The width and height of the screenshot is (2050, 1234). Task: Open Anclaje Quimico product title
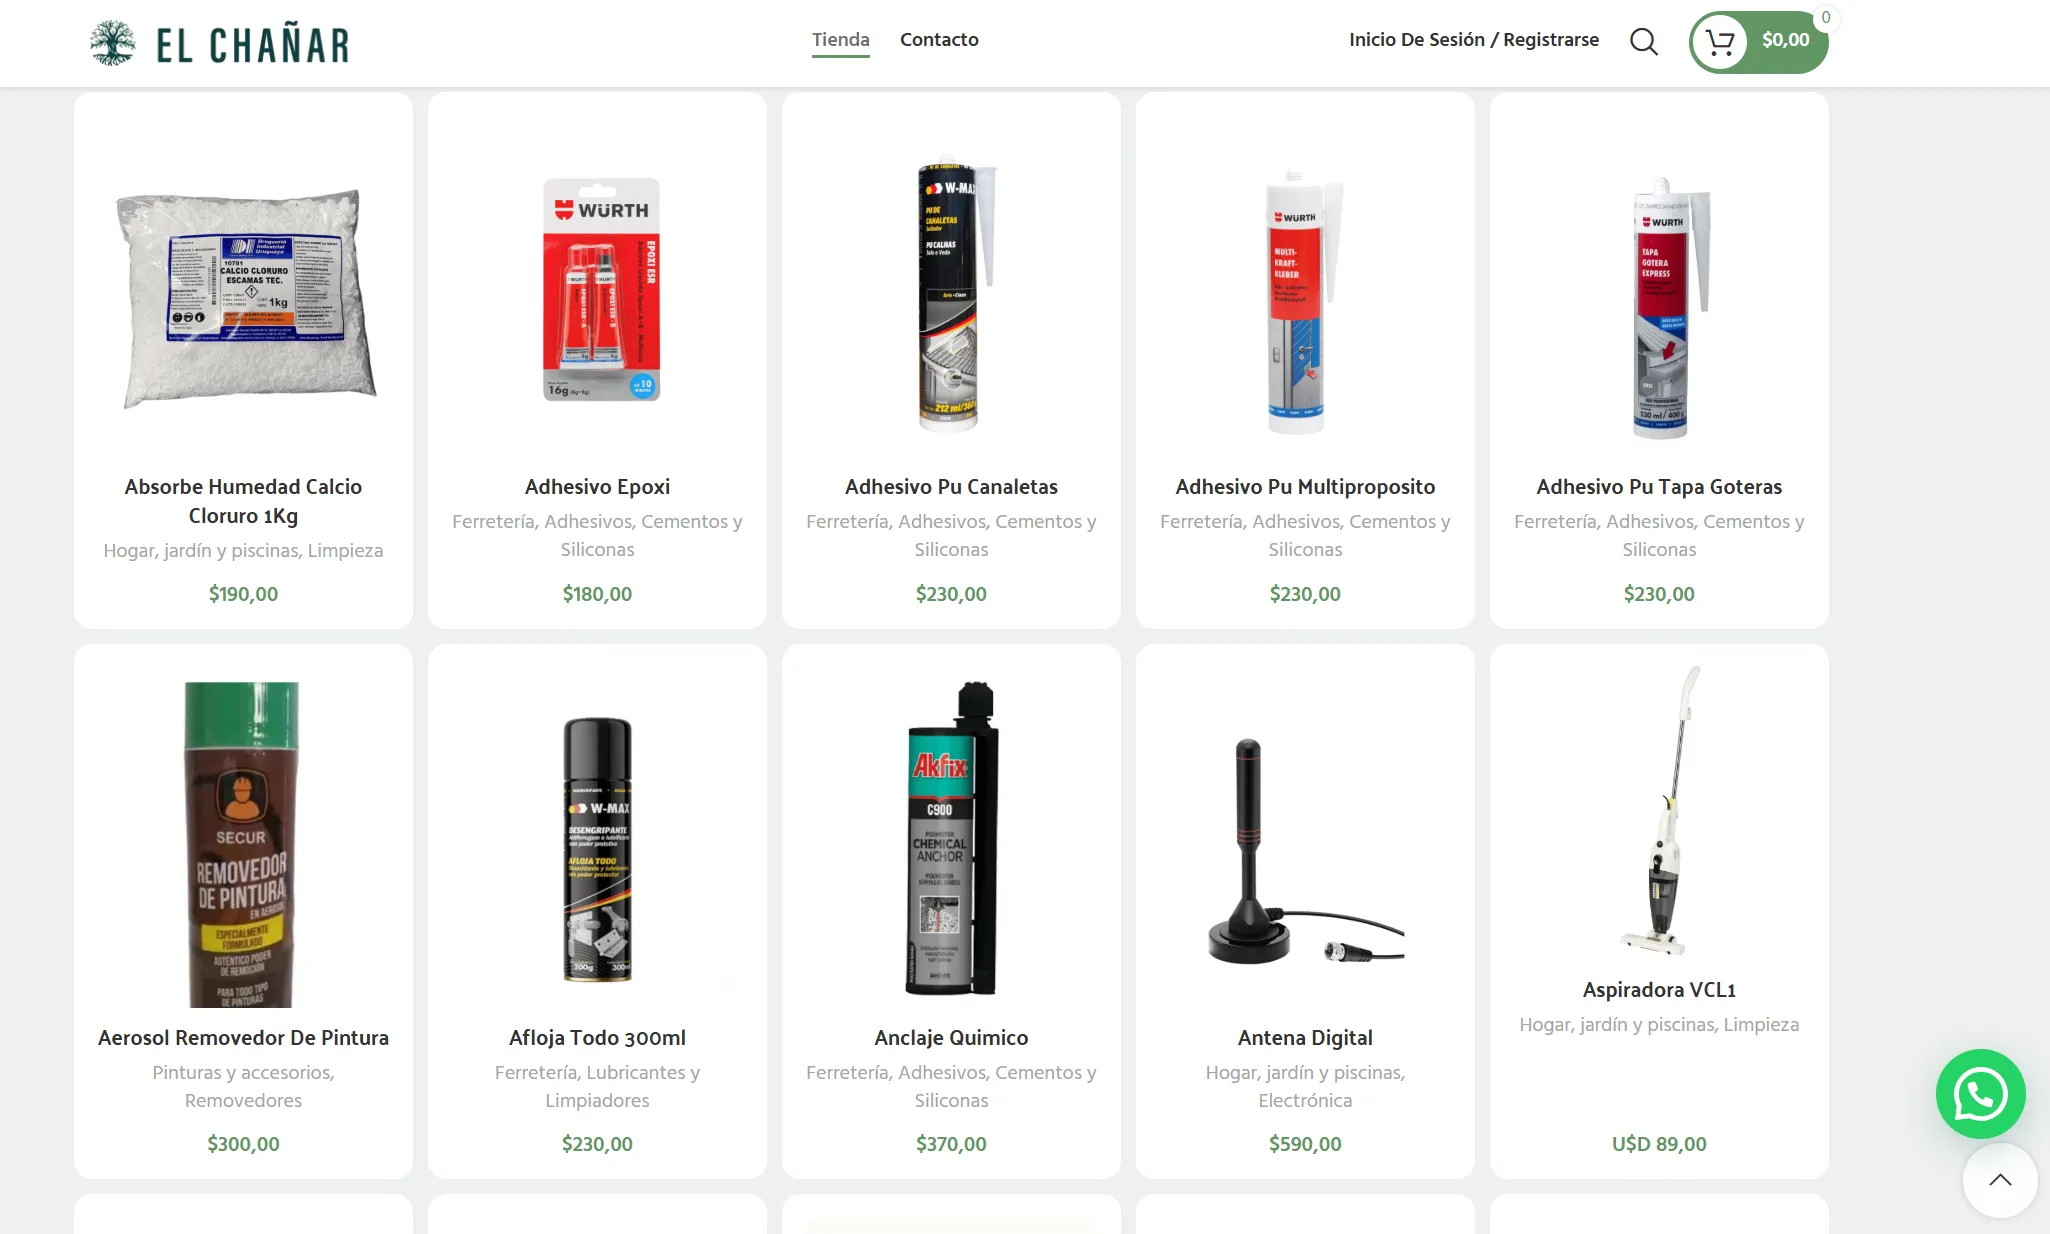951,1038
